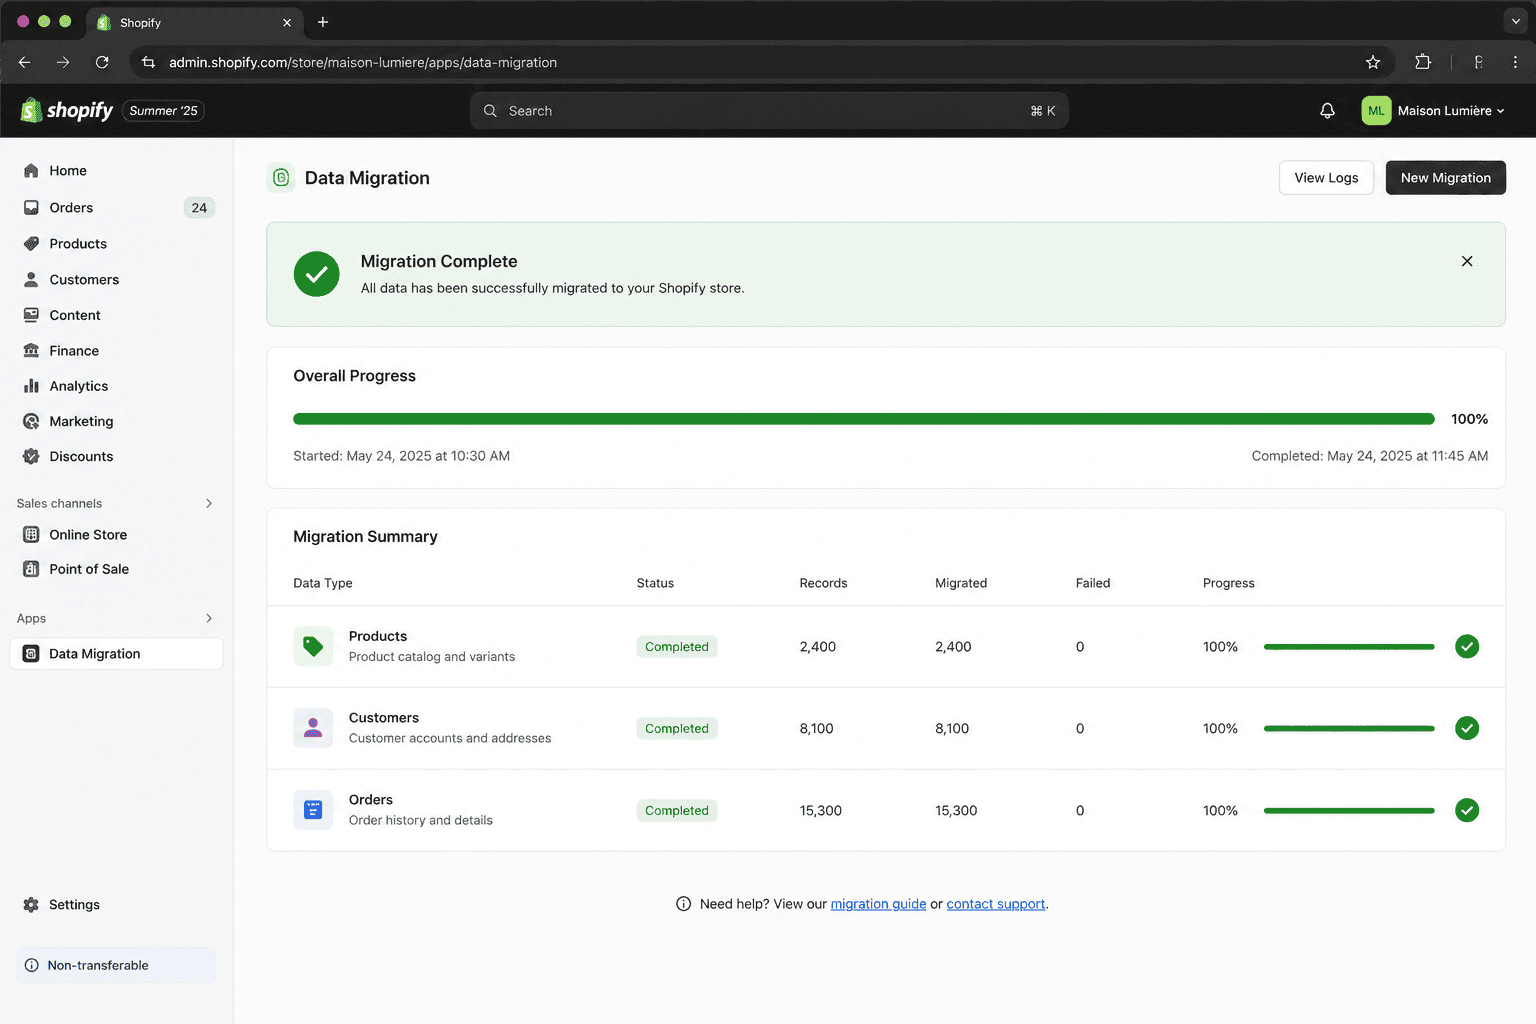Click the Home sidebar icon
Viewport: 1536px width, 1024px height.
tap(31, 171)
